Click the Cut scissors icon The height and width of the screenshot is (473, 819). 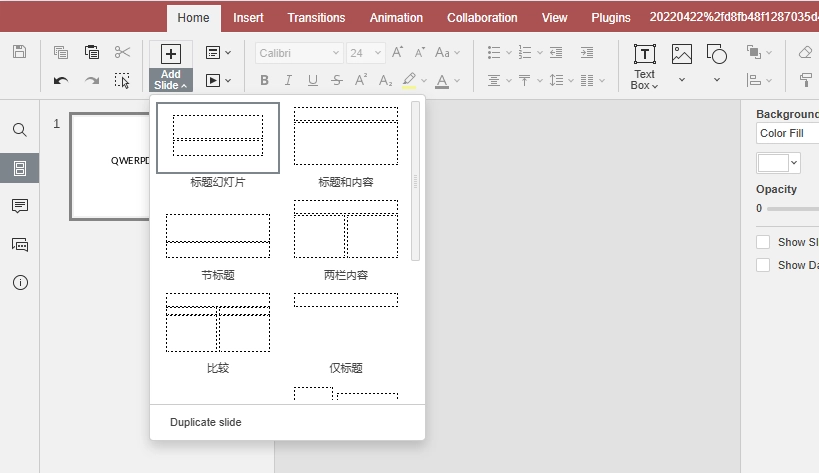(122, 52)
